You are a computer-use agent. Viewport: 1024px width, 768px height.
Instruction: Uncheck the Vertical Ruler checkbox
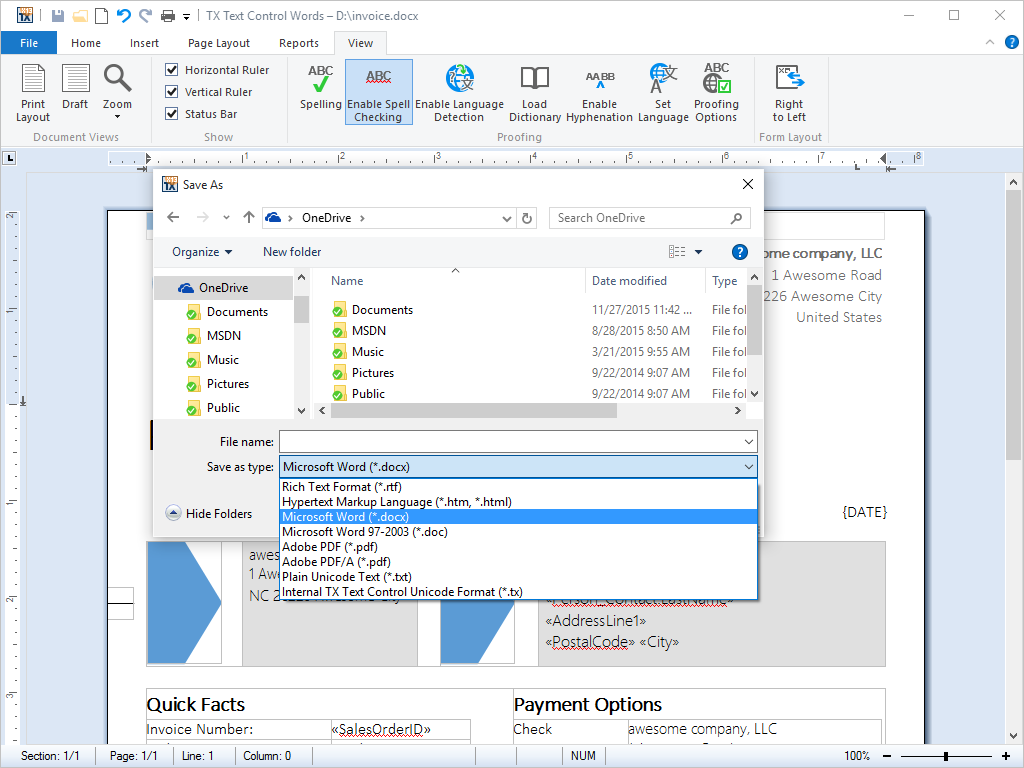(172, 92)
